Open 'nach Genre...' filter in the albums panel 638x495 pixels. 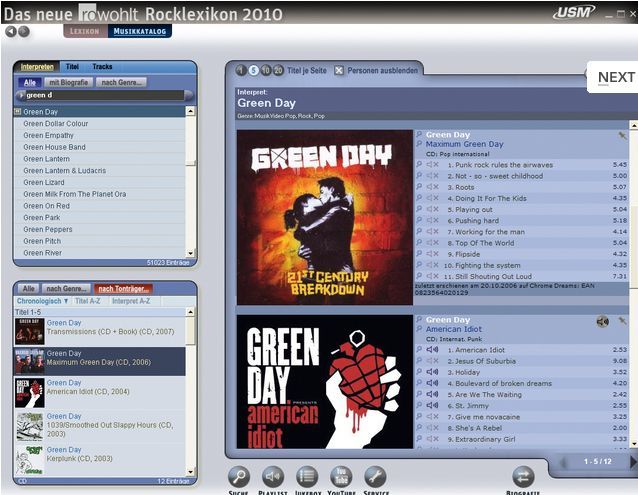coord(66,289)
